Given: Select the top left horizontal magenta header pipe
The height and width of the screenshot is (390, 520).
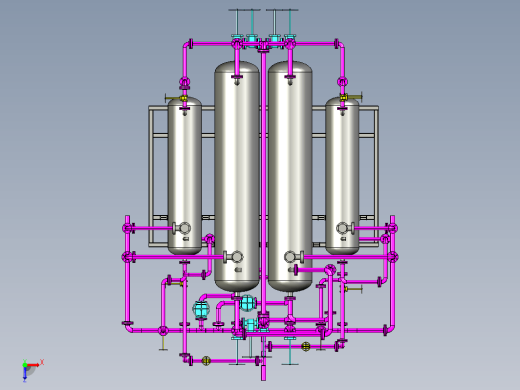Looking at the screenshot, I should coord(212,44).
